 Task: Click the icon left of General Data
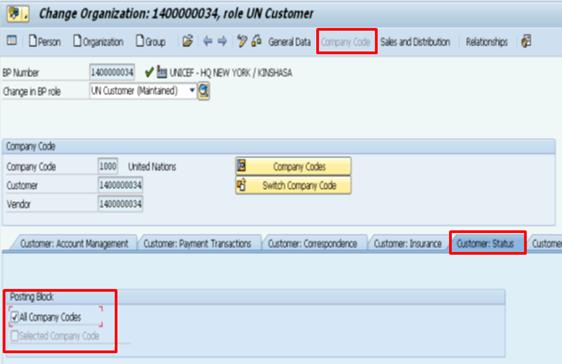pyautogui.click(x=256, y=41)
